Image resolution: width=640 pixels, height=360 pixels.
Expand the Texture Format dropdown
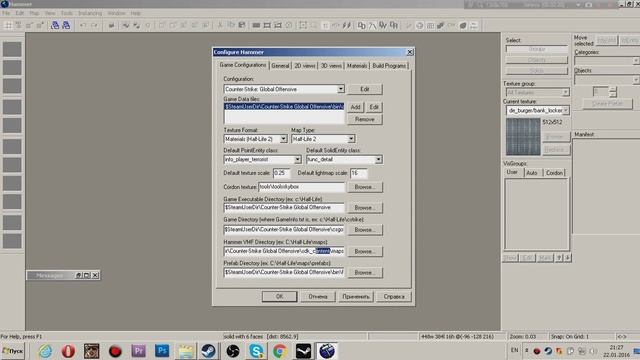point(283,139)
